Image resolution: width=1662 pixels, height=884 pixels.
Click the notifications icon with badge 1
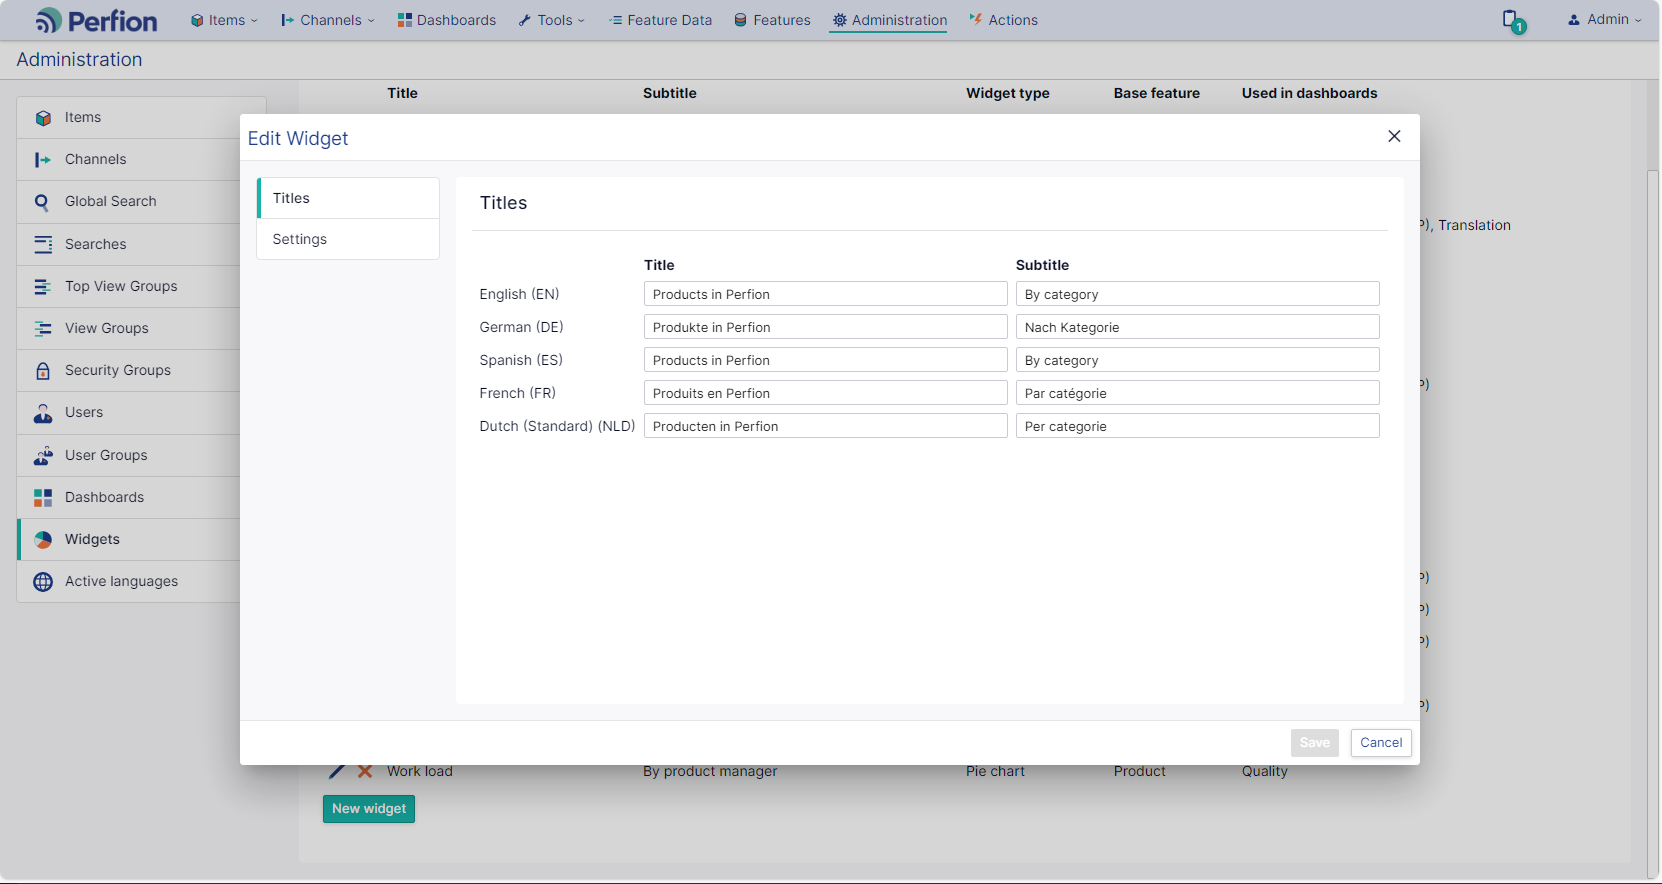pos(1514,21)
